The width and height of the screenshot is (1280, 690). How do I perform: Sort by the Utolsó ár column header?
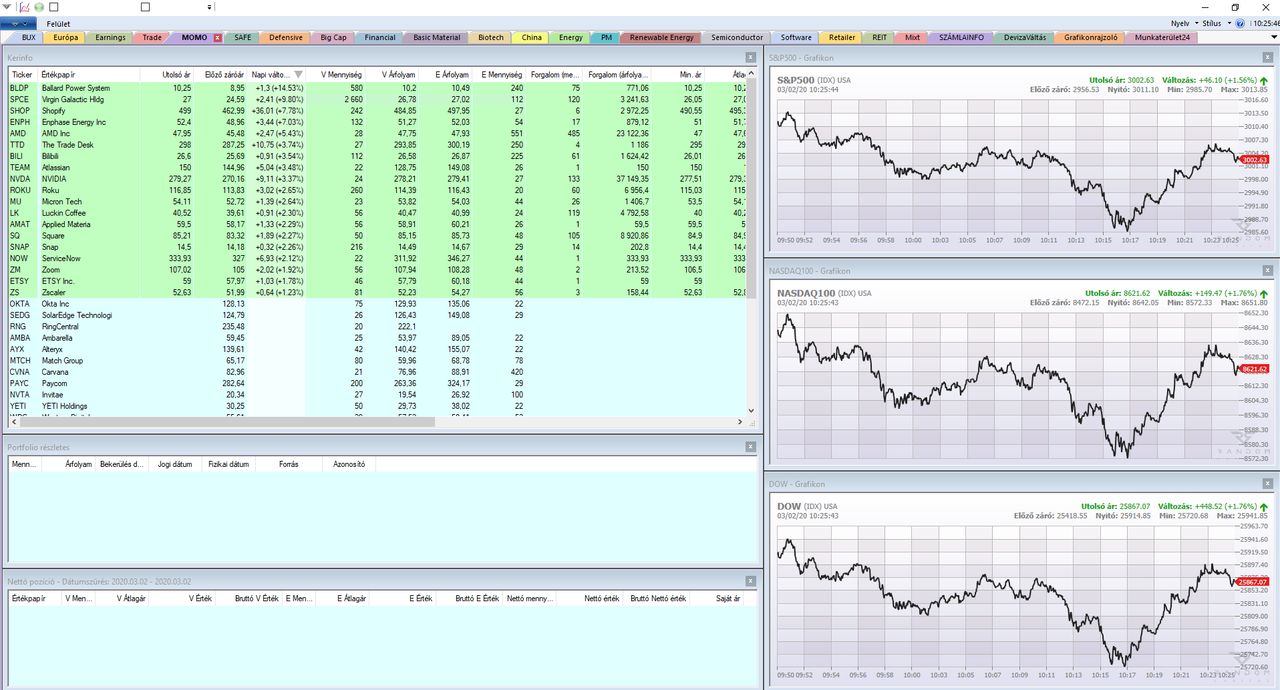click(168, 75)
